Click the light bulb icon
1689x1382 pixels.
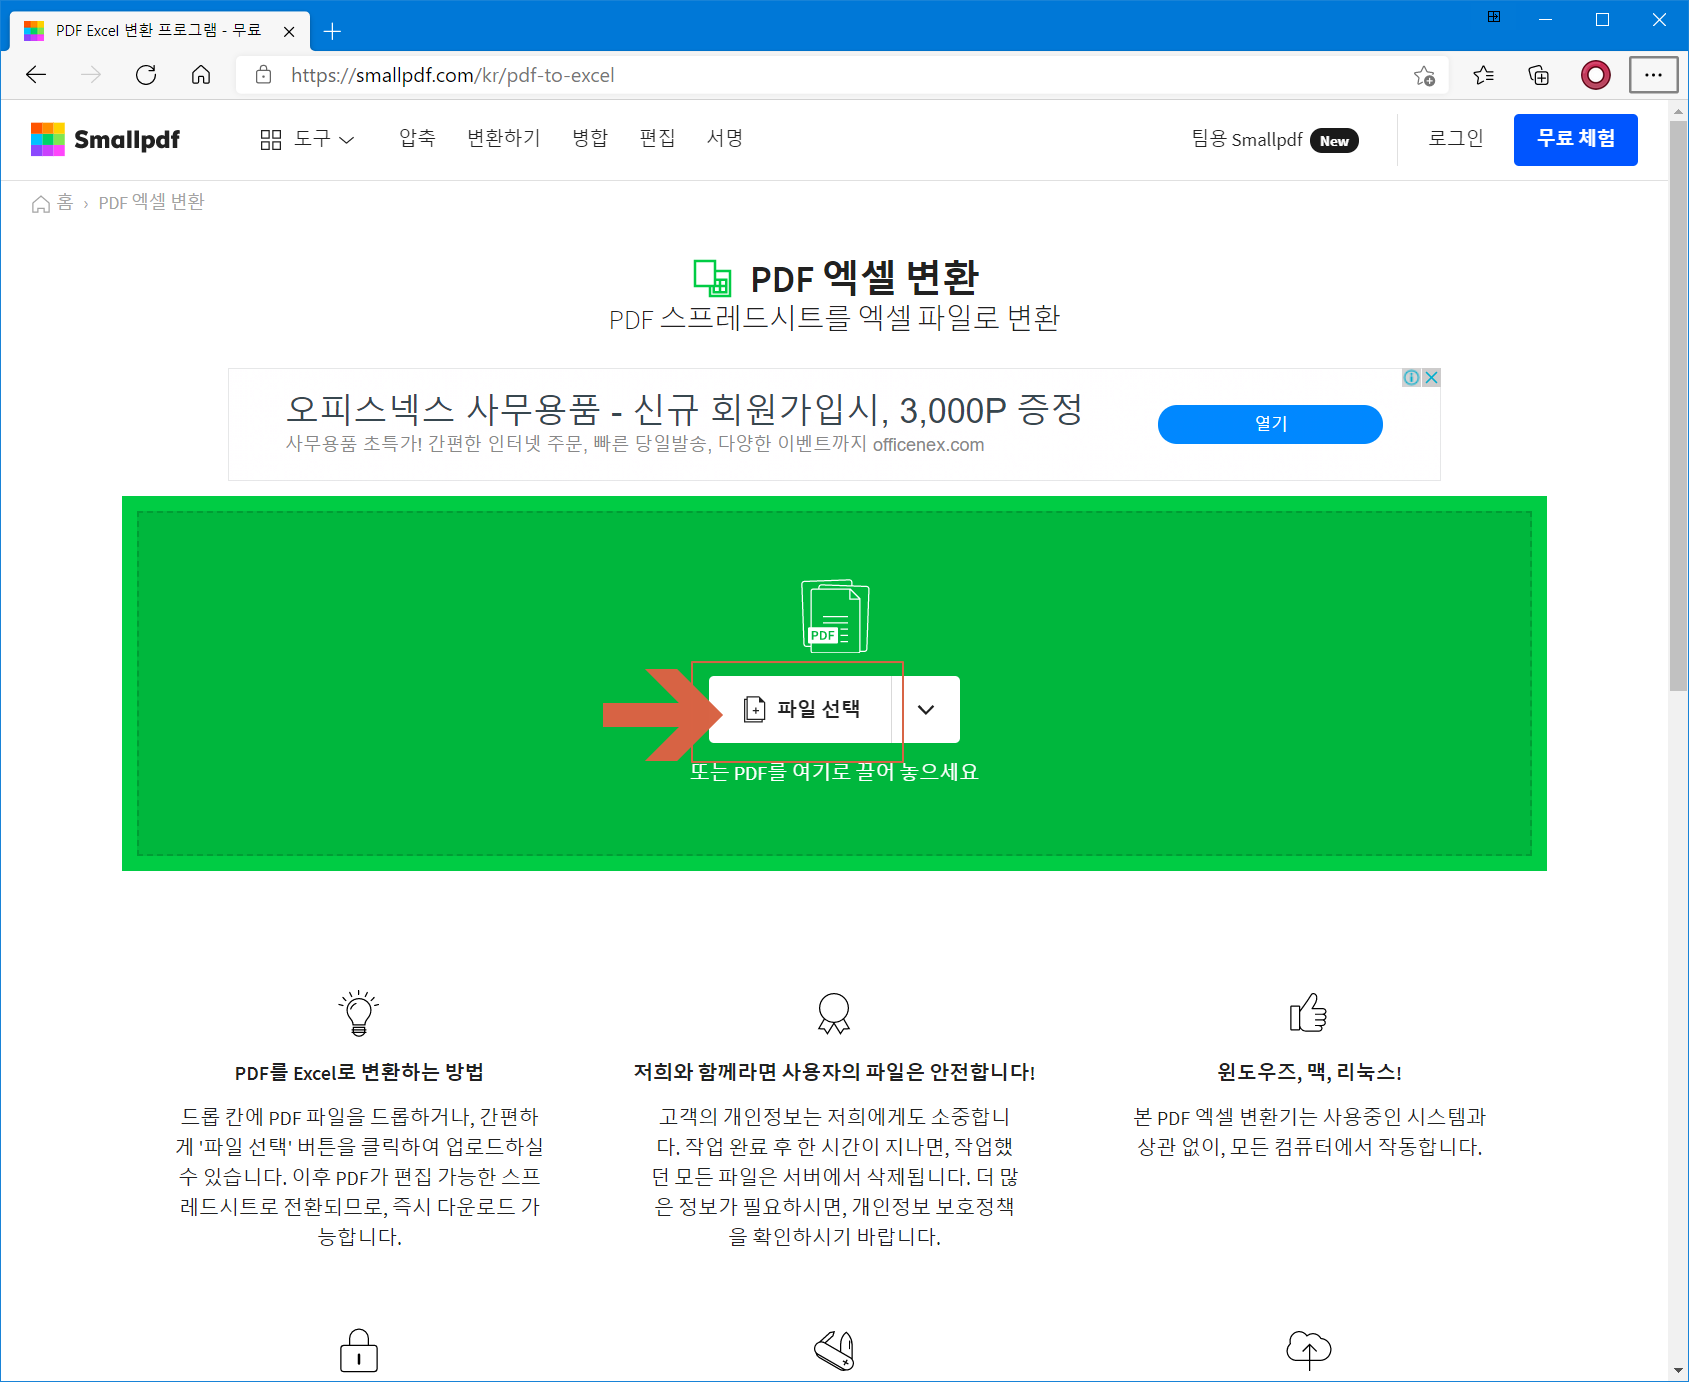(x=359, y=1013)
